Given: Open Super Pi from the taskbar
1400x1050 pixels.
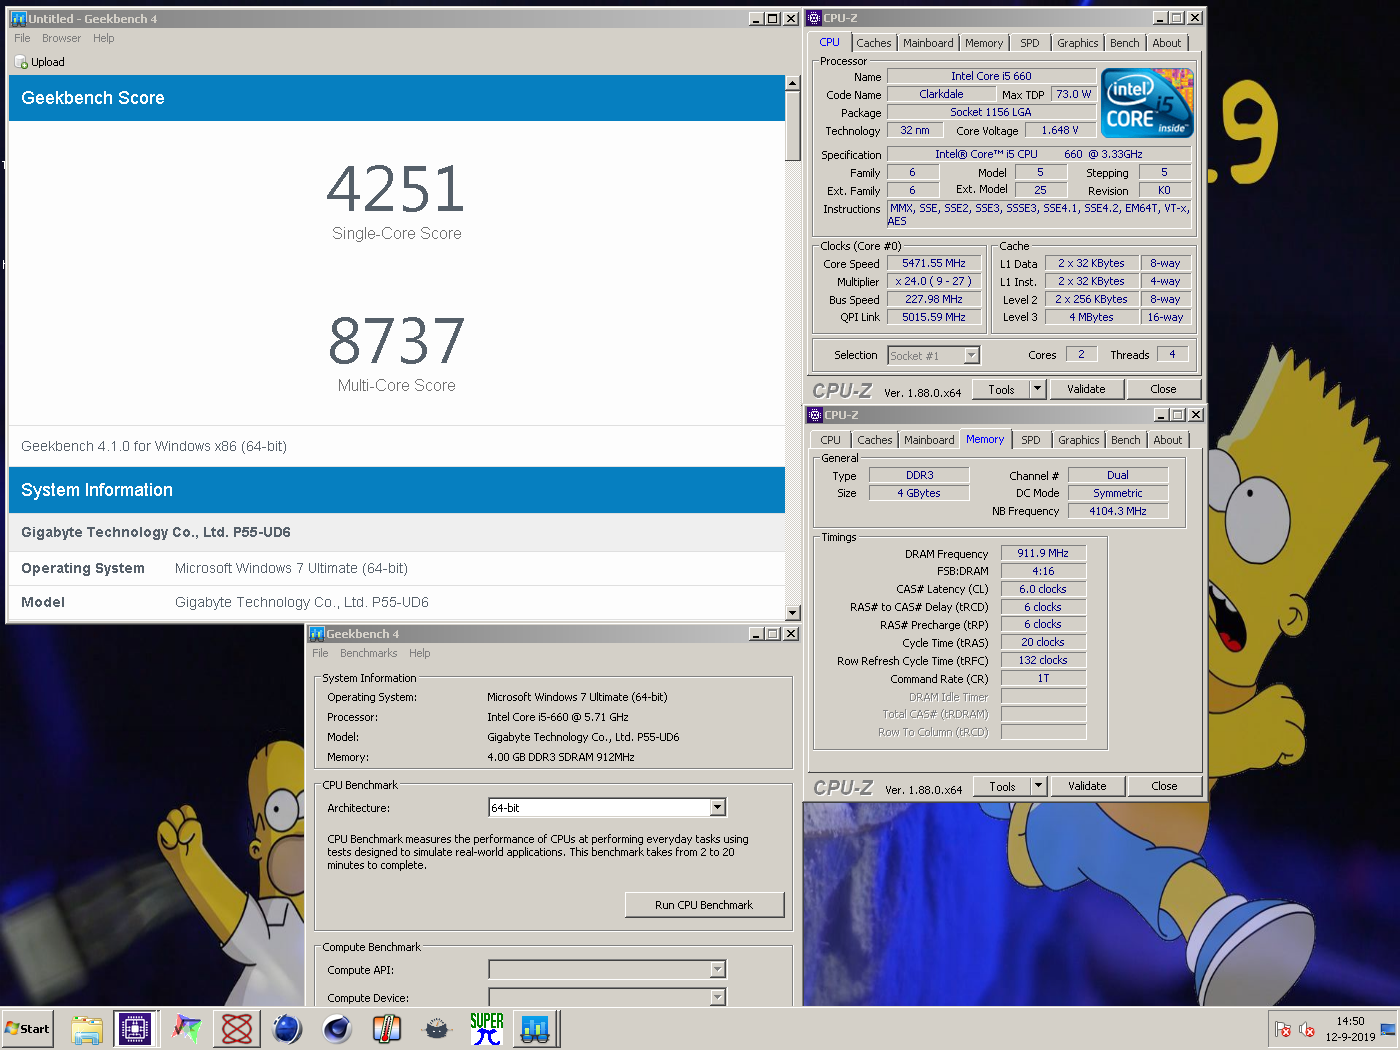Looking at the screenshot, I should [487, 1029].
